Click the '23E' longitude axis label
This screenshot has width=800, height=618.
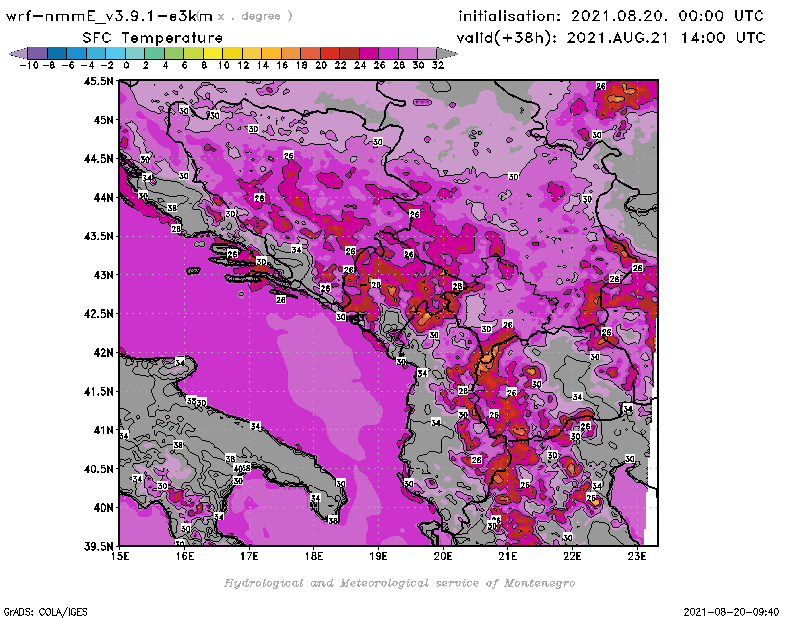(x=637, y=556)
